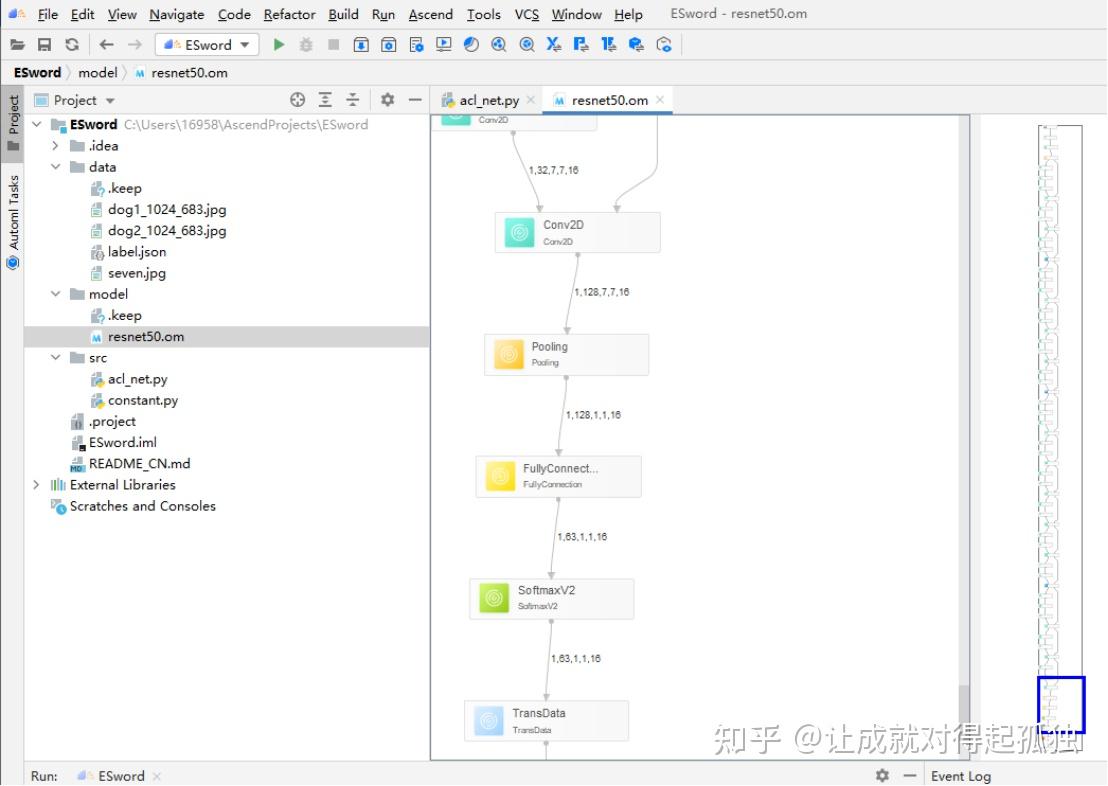Screen dimensions: 1108x786
Task: Click Scroll from Source crosshair icon
Action: click(298, 100)
